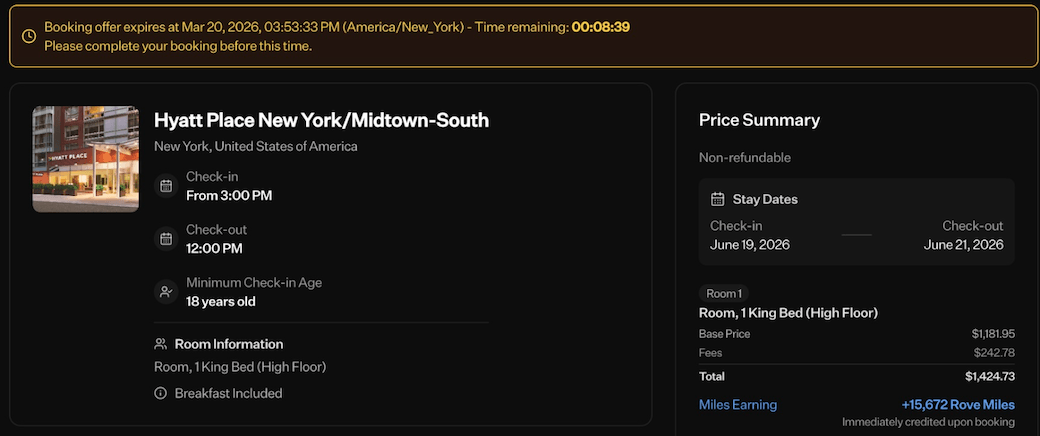Click the Miles Earning link
This screenshot has height=436, width=1040.
click(x=737, y=405)
